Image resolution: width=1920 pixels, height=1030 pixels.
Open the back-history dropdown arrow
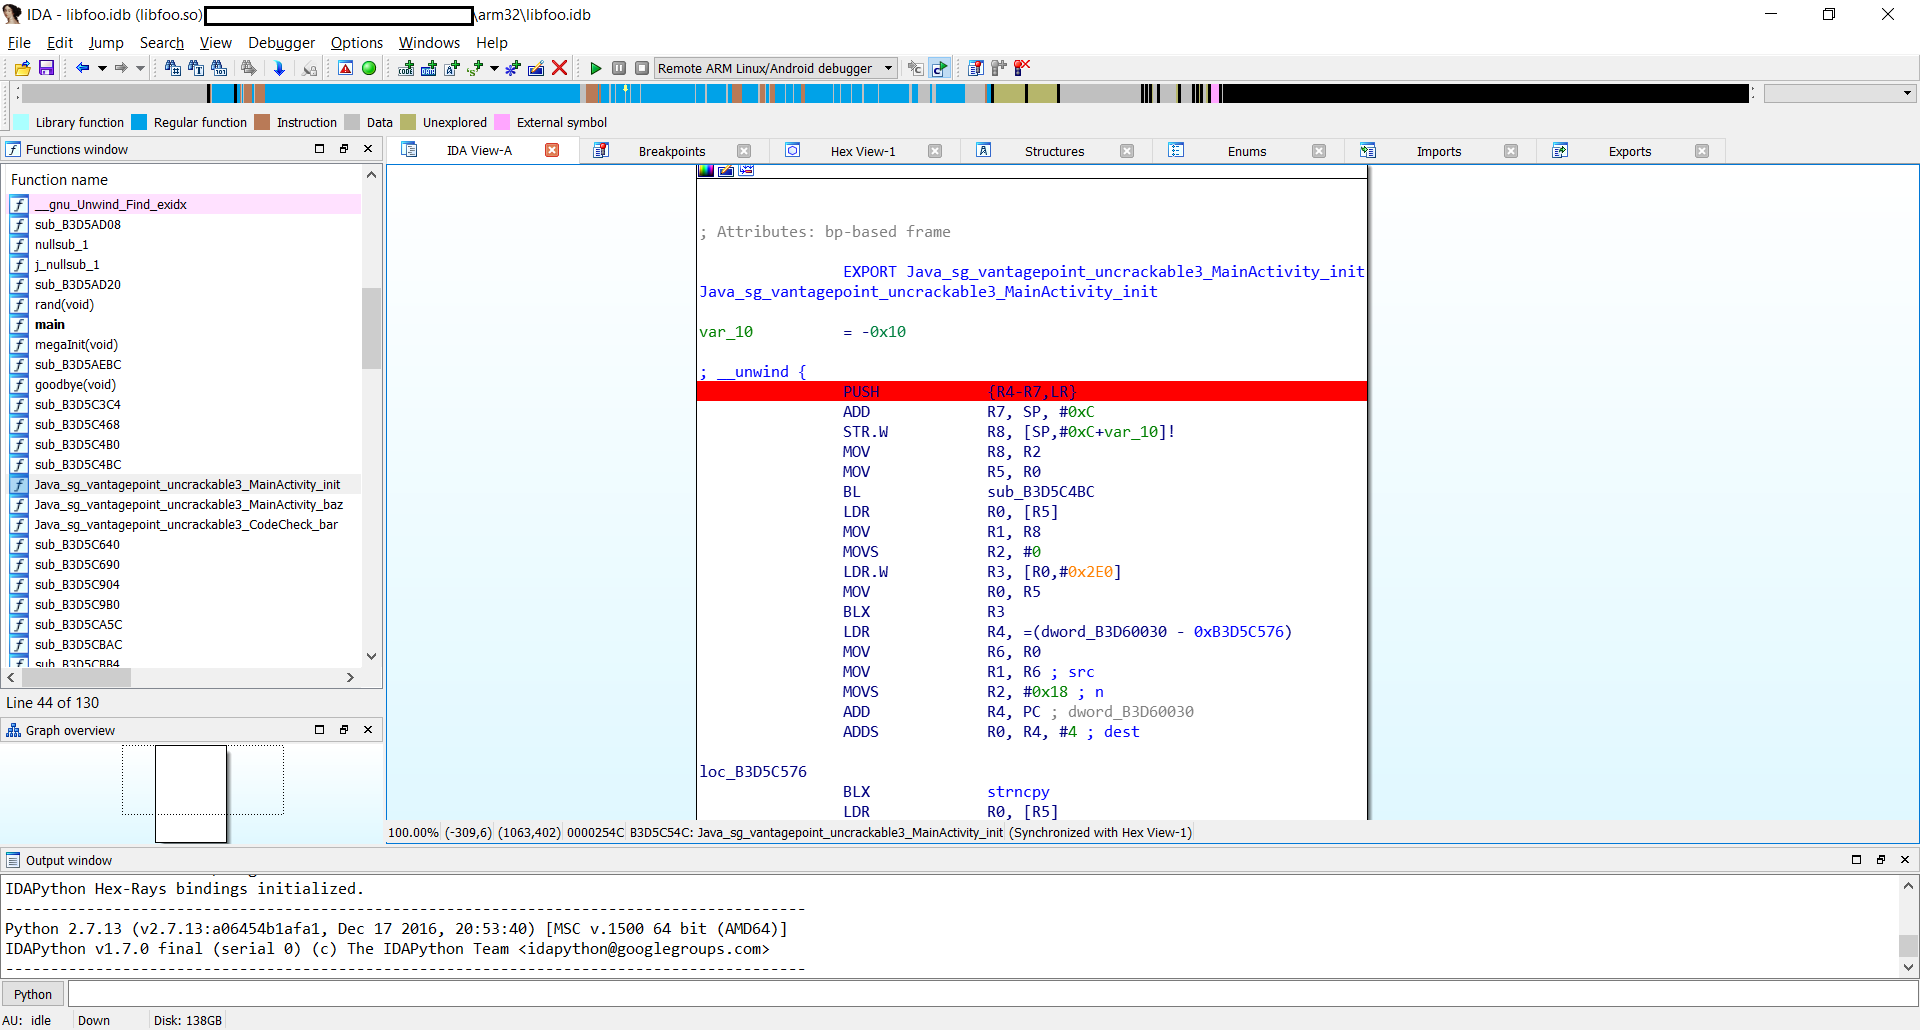pyautogui.click(x=102, y=68)
